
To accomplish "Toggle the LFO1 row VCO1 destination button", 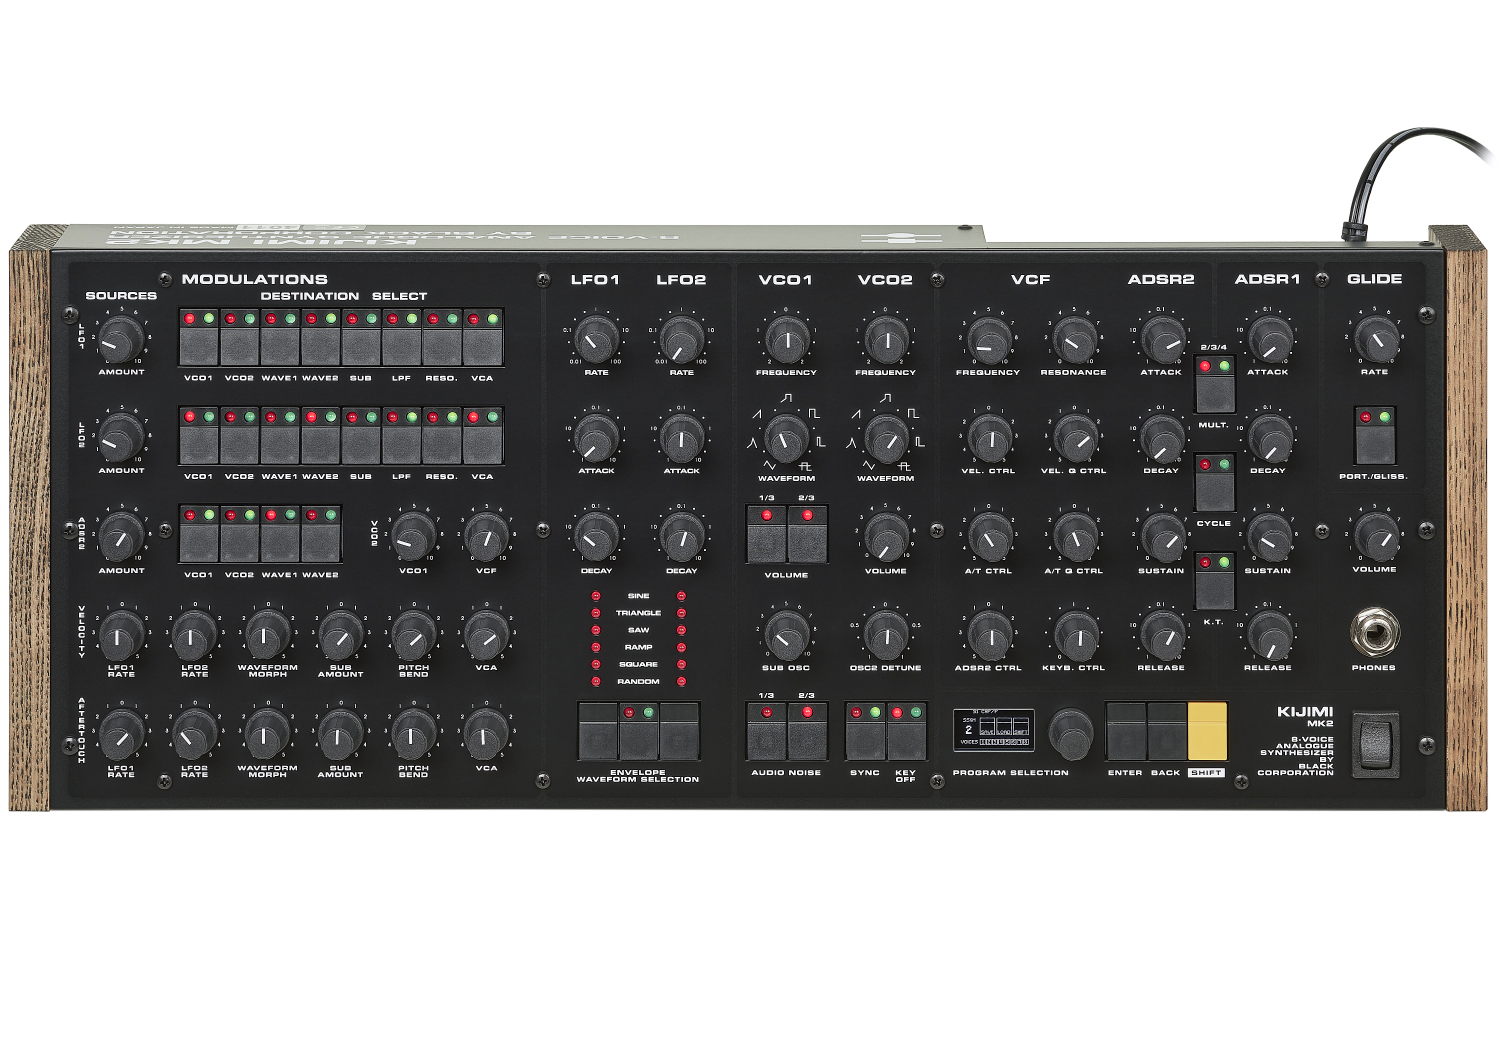I will (198, 347).
